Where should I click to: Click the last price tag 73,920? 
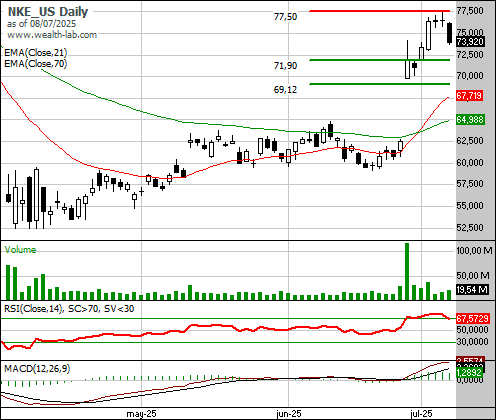pos(470,42)
